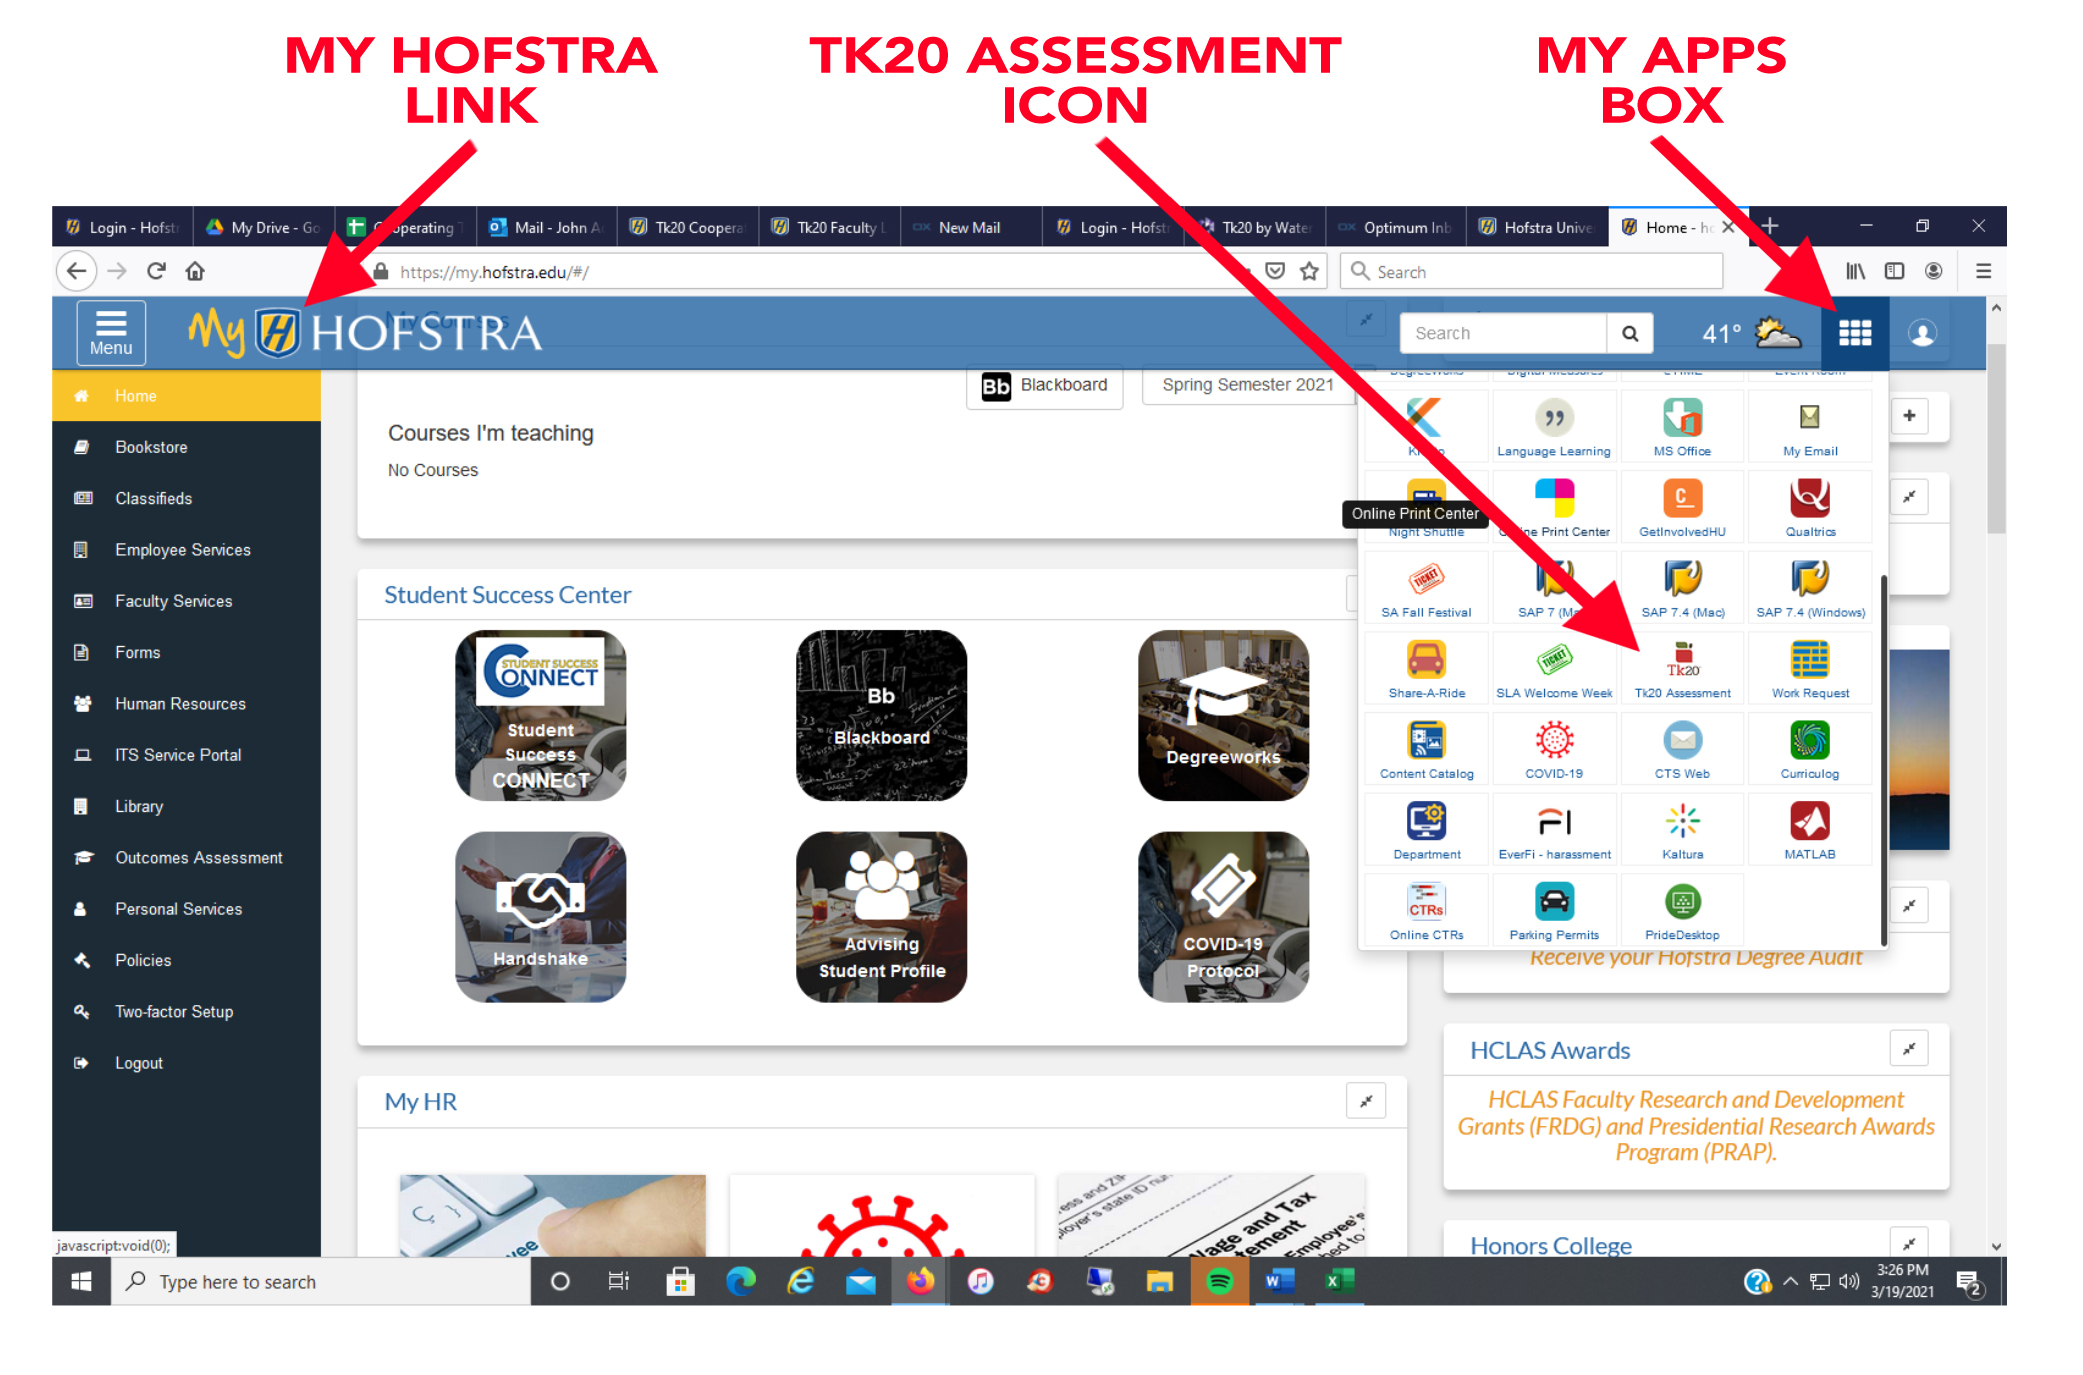The width and height of the screenshot is (2083, 1375).
Task: Collapse the My HR panel
Action: point(1365,1101)
